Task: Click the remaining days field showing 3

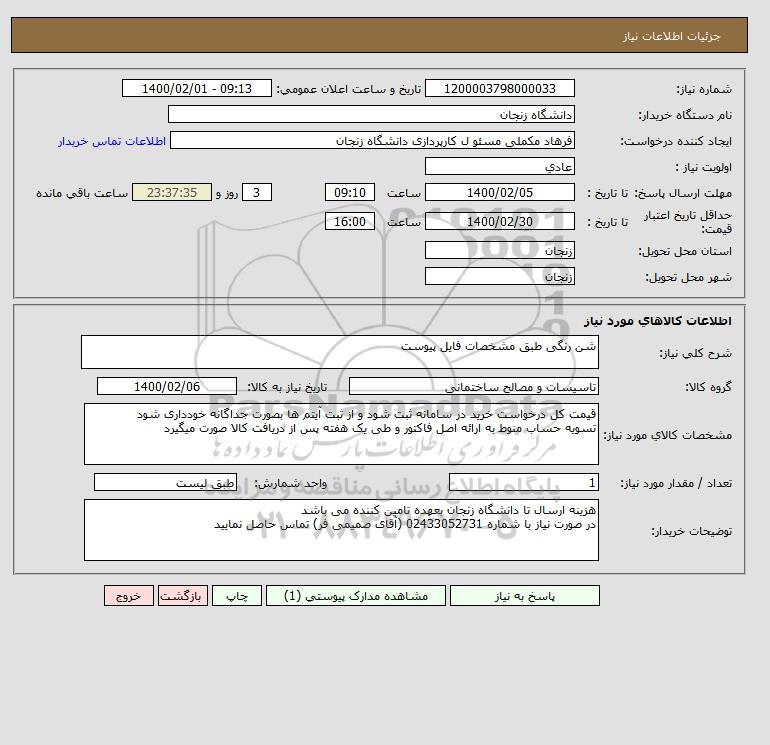Action: pyautogui.click(x=256, y=193)
